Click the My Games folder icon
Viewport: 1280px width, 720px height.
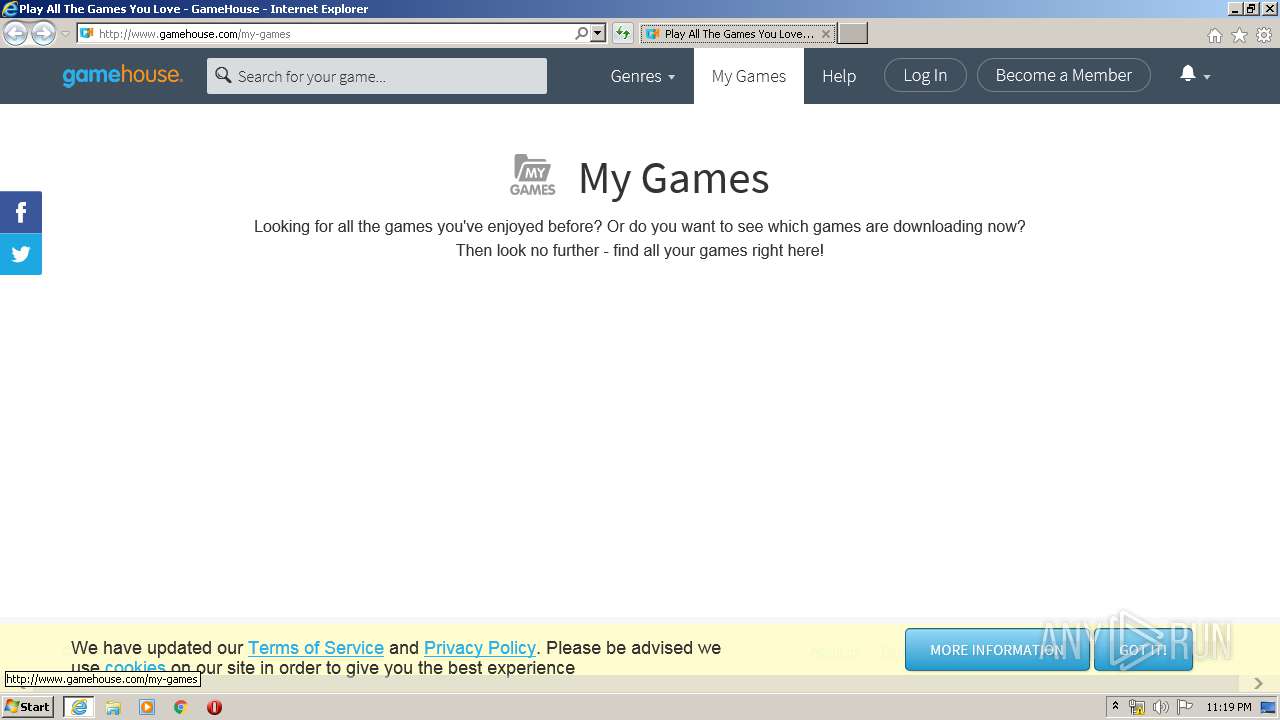click(533, 175)
